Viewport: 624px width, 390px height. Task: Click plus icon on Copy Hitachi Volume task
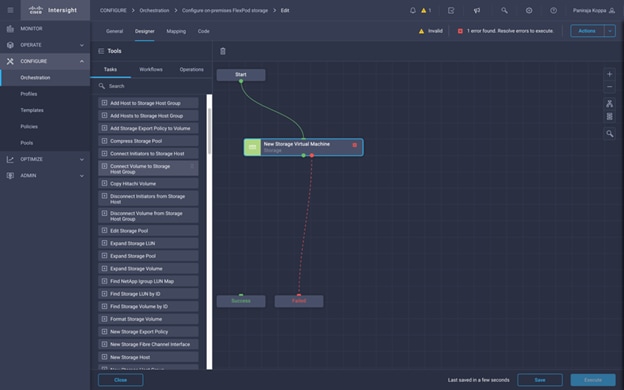tap(104, 183)
